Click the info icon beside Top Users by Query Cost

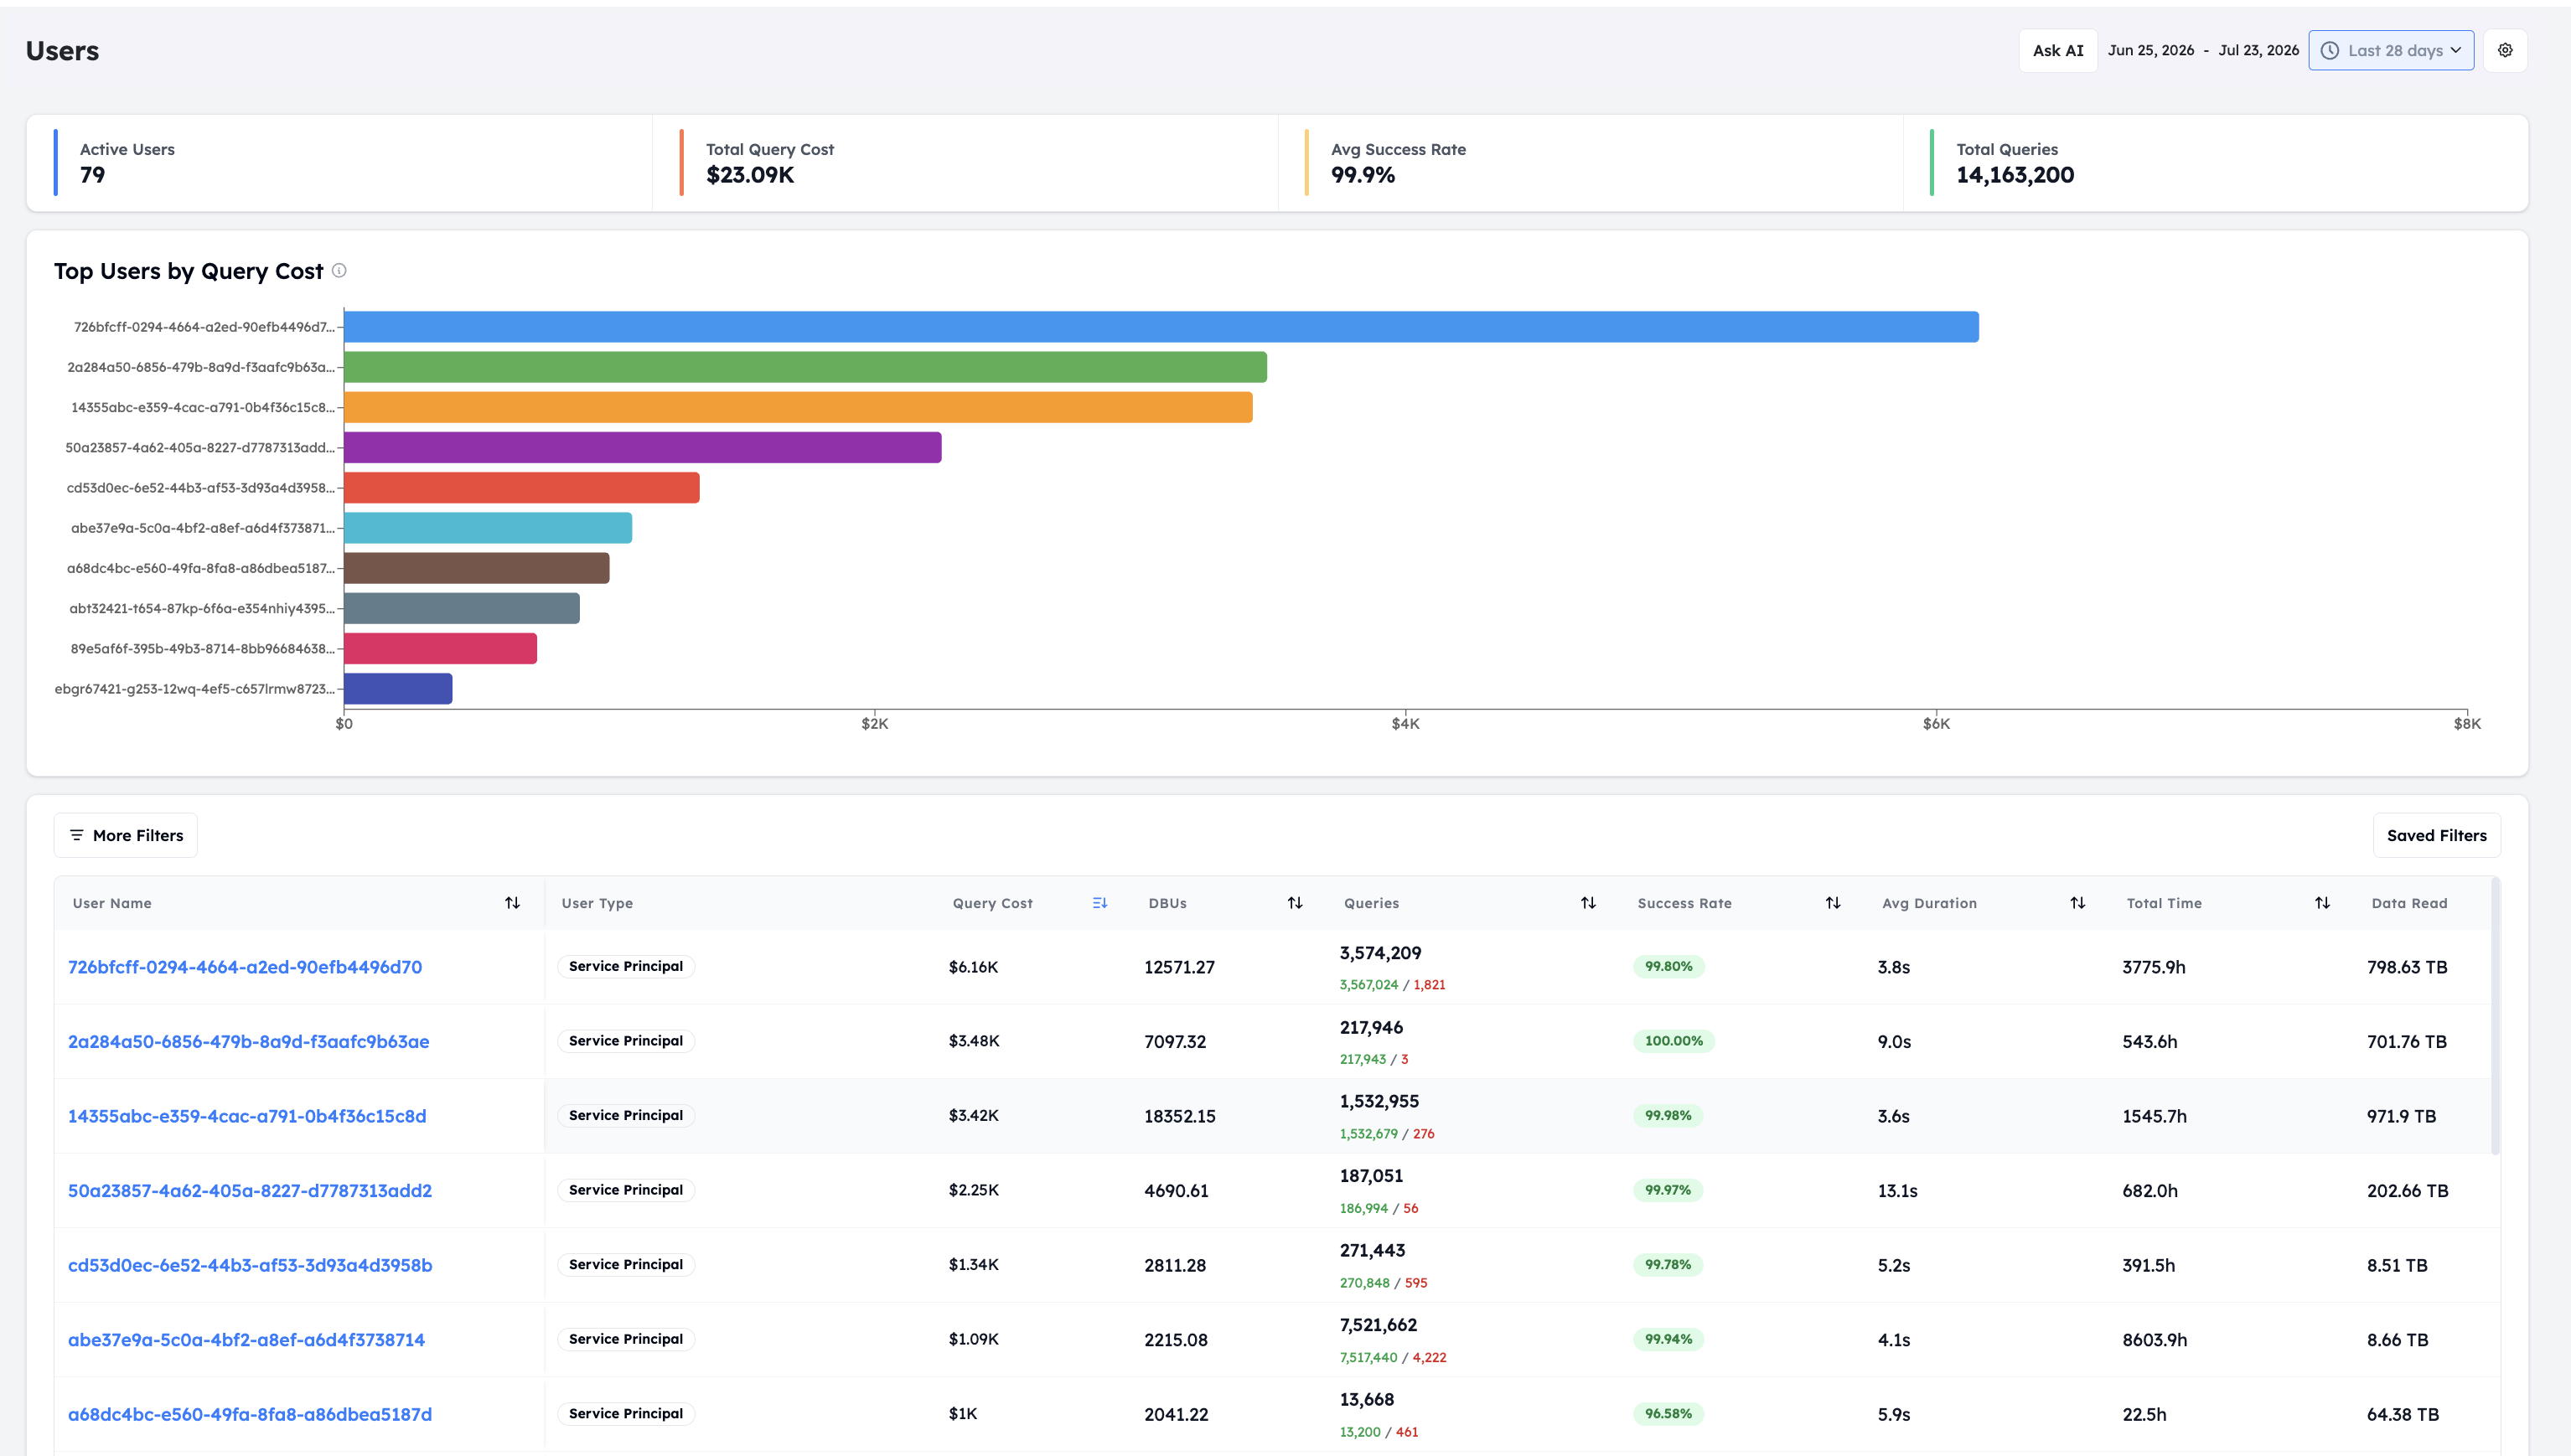point(339,270)
